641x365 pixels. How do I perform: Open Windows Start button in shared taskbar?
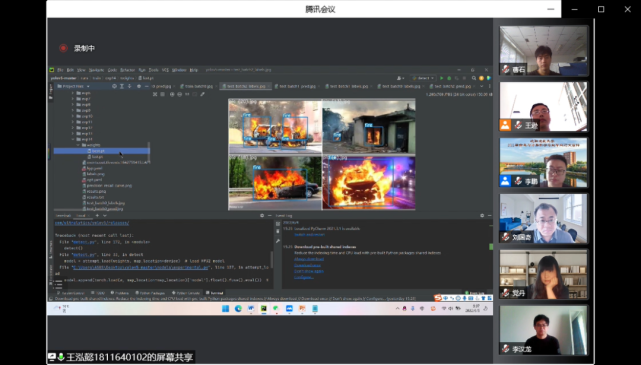click(225, 309)
